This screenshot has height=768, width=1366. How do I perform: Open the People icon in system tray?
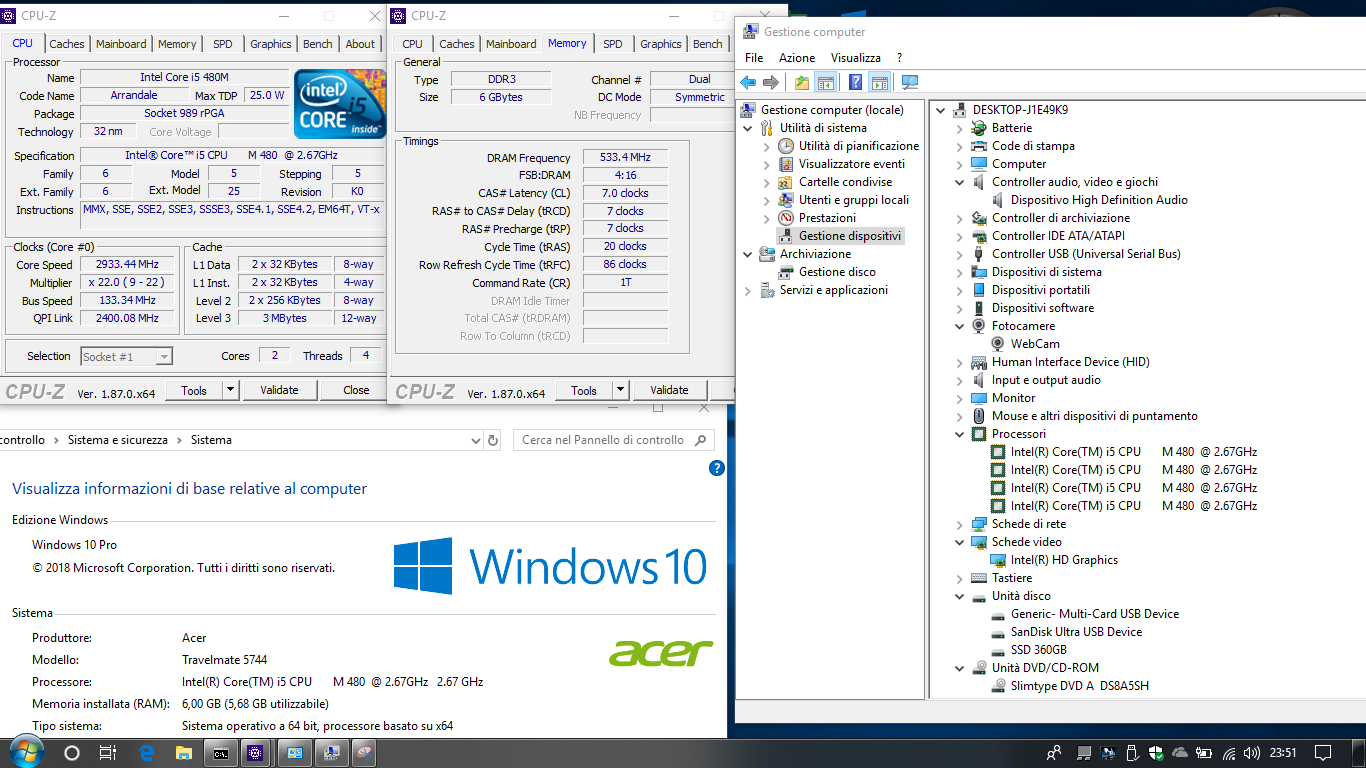tap(1054, 753)
